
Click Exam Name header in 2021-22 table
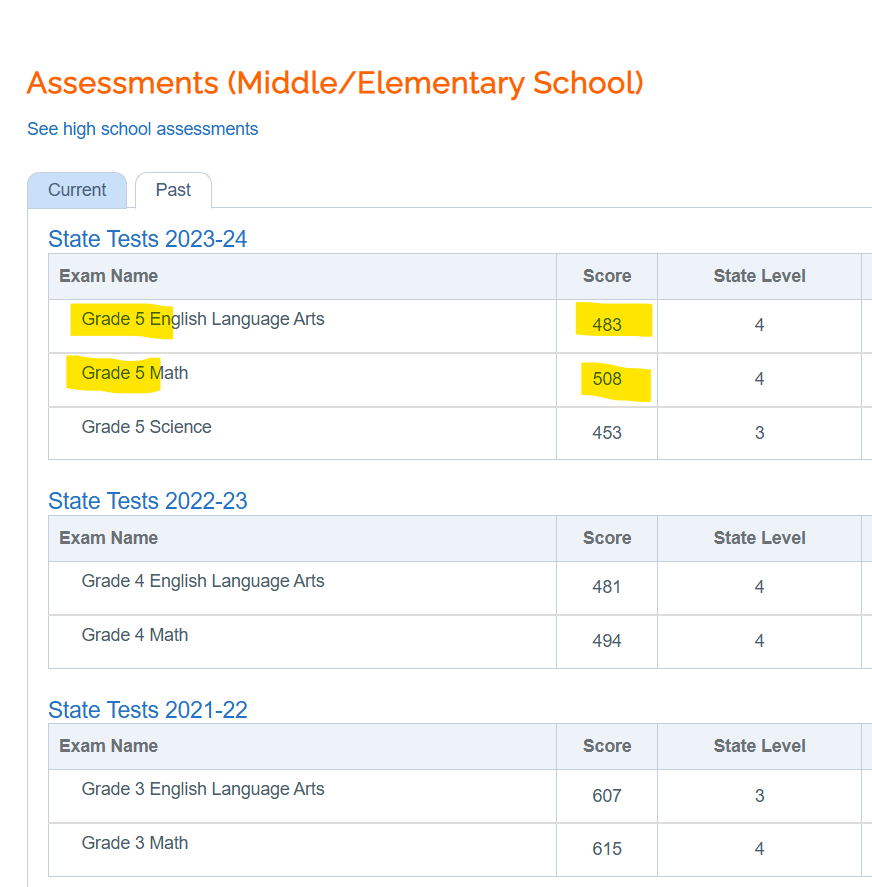click(x=108, y=746)
